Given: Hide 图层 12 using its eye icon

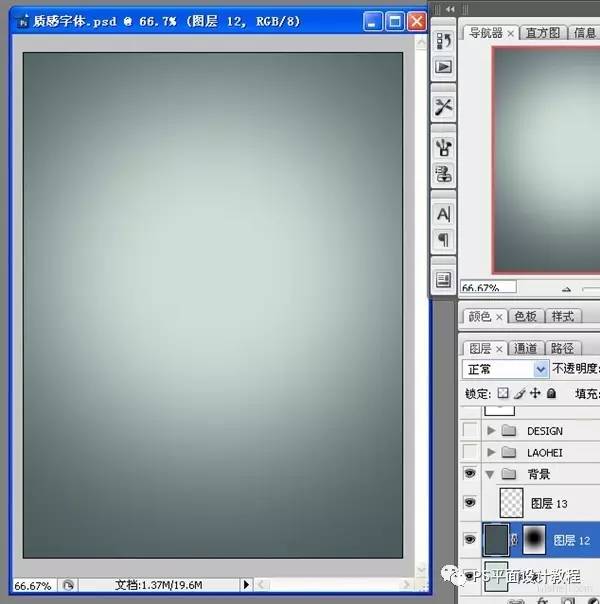Looking at the screenshot, I should pos(470,539).
